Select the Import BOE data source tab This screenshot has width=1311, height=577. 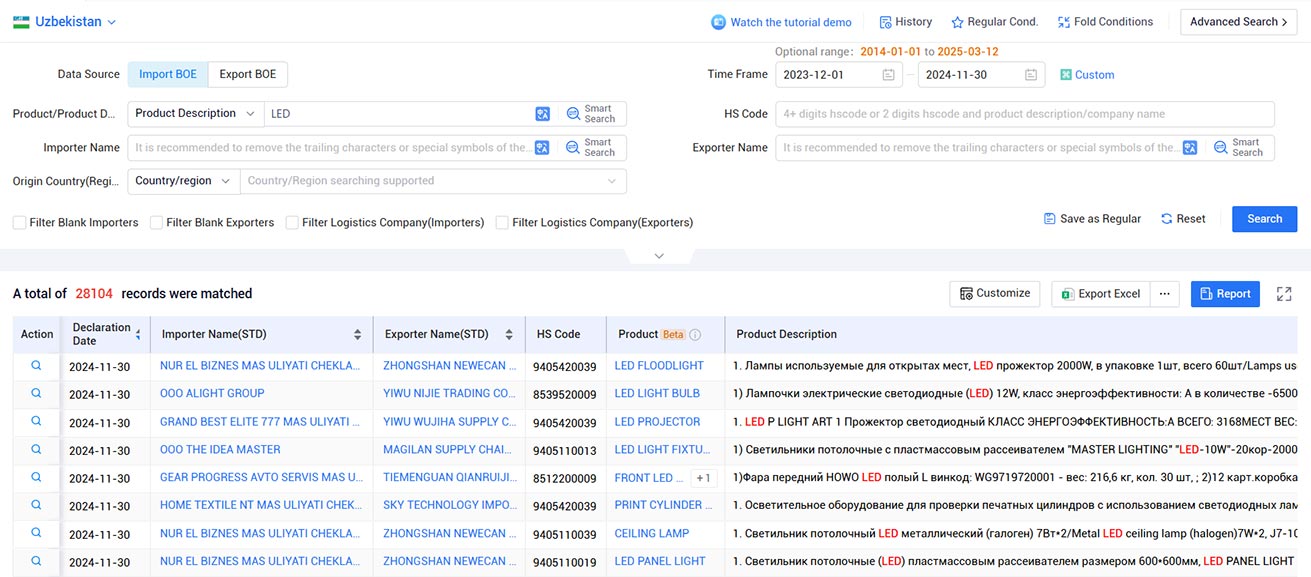168,74
